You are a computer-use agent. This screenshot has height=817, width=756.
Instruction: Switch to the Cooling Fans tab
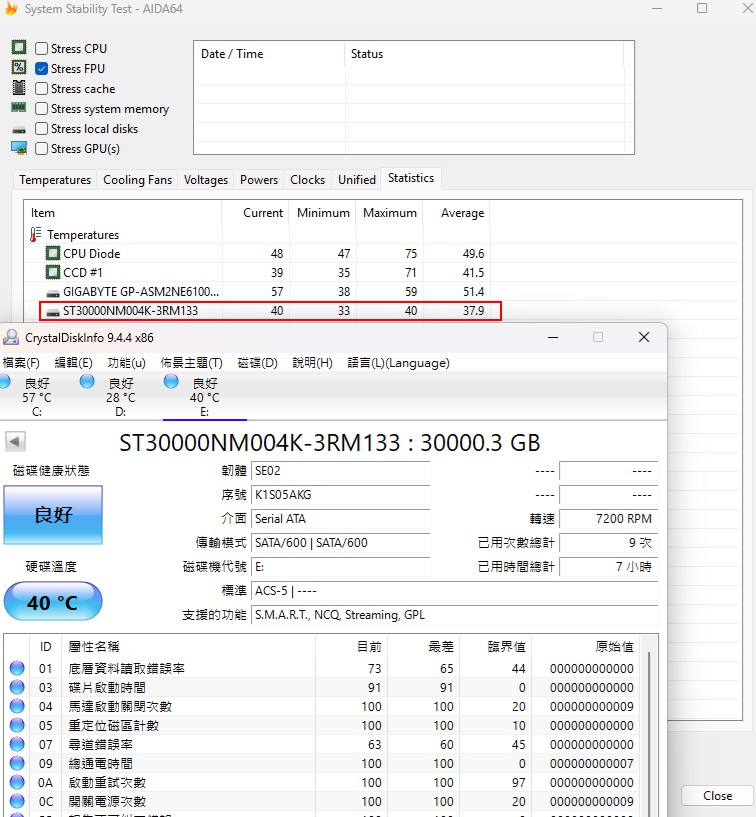(x=138, y=180)
